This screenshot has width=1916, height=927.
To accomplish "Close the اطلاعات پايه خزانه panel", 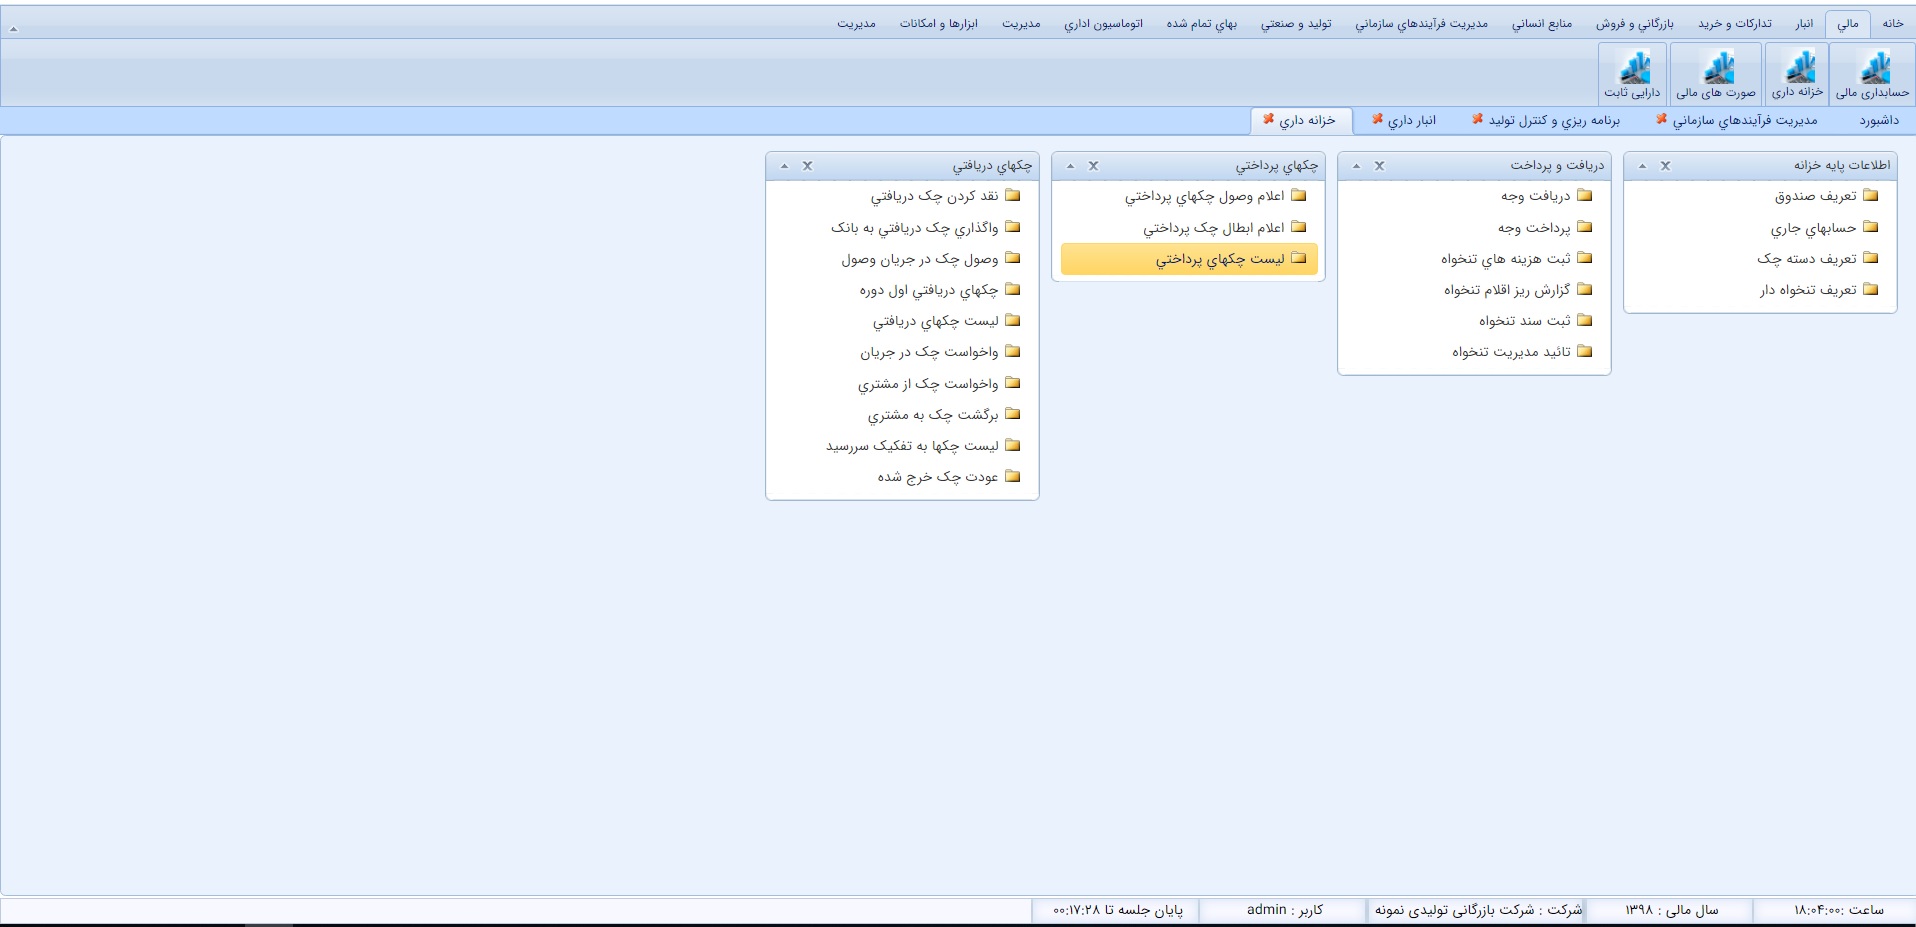I will (x=1665, y=166).
